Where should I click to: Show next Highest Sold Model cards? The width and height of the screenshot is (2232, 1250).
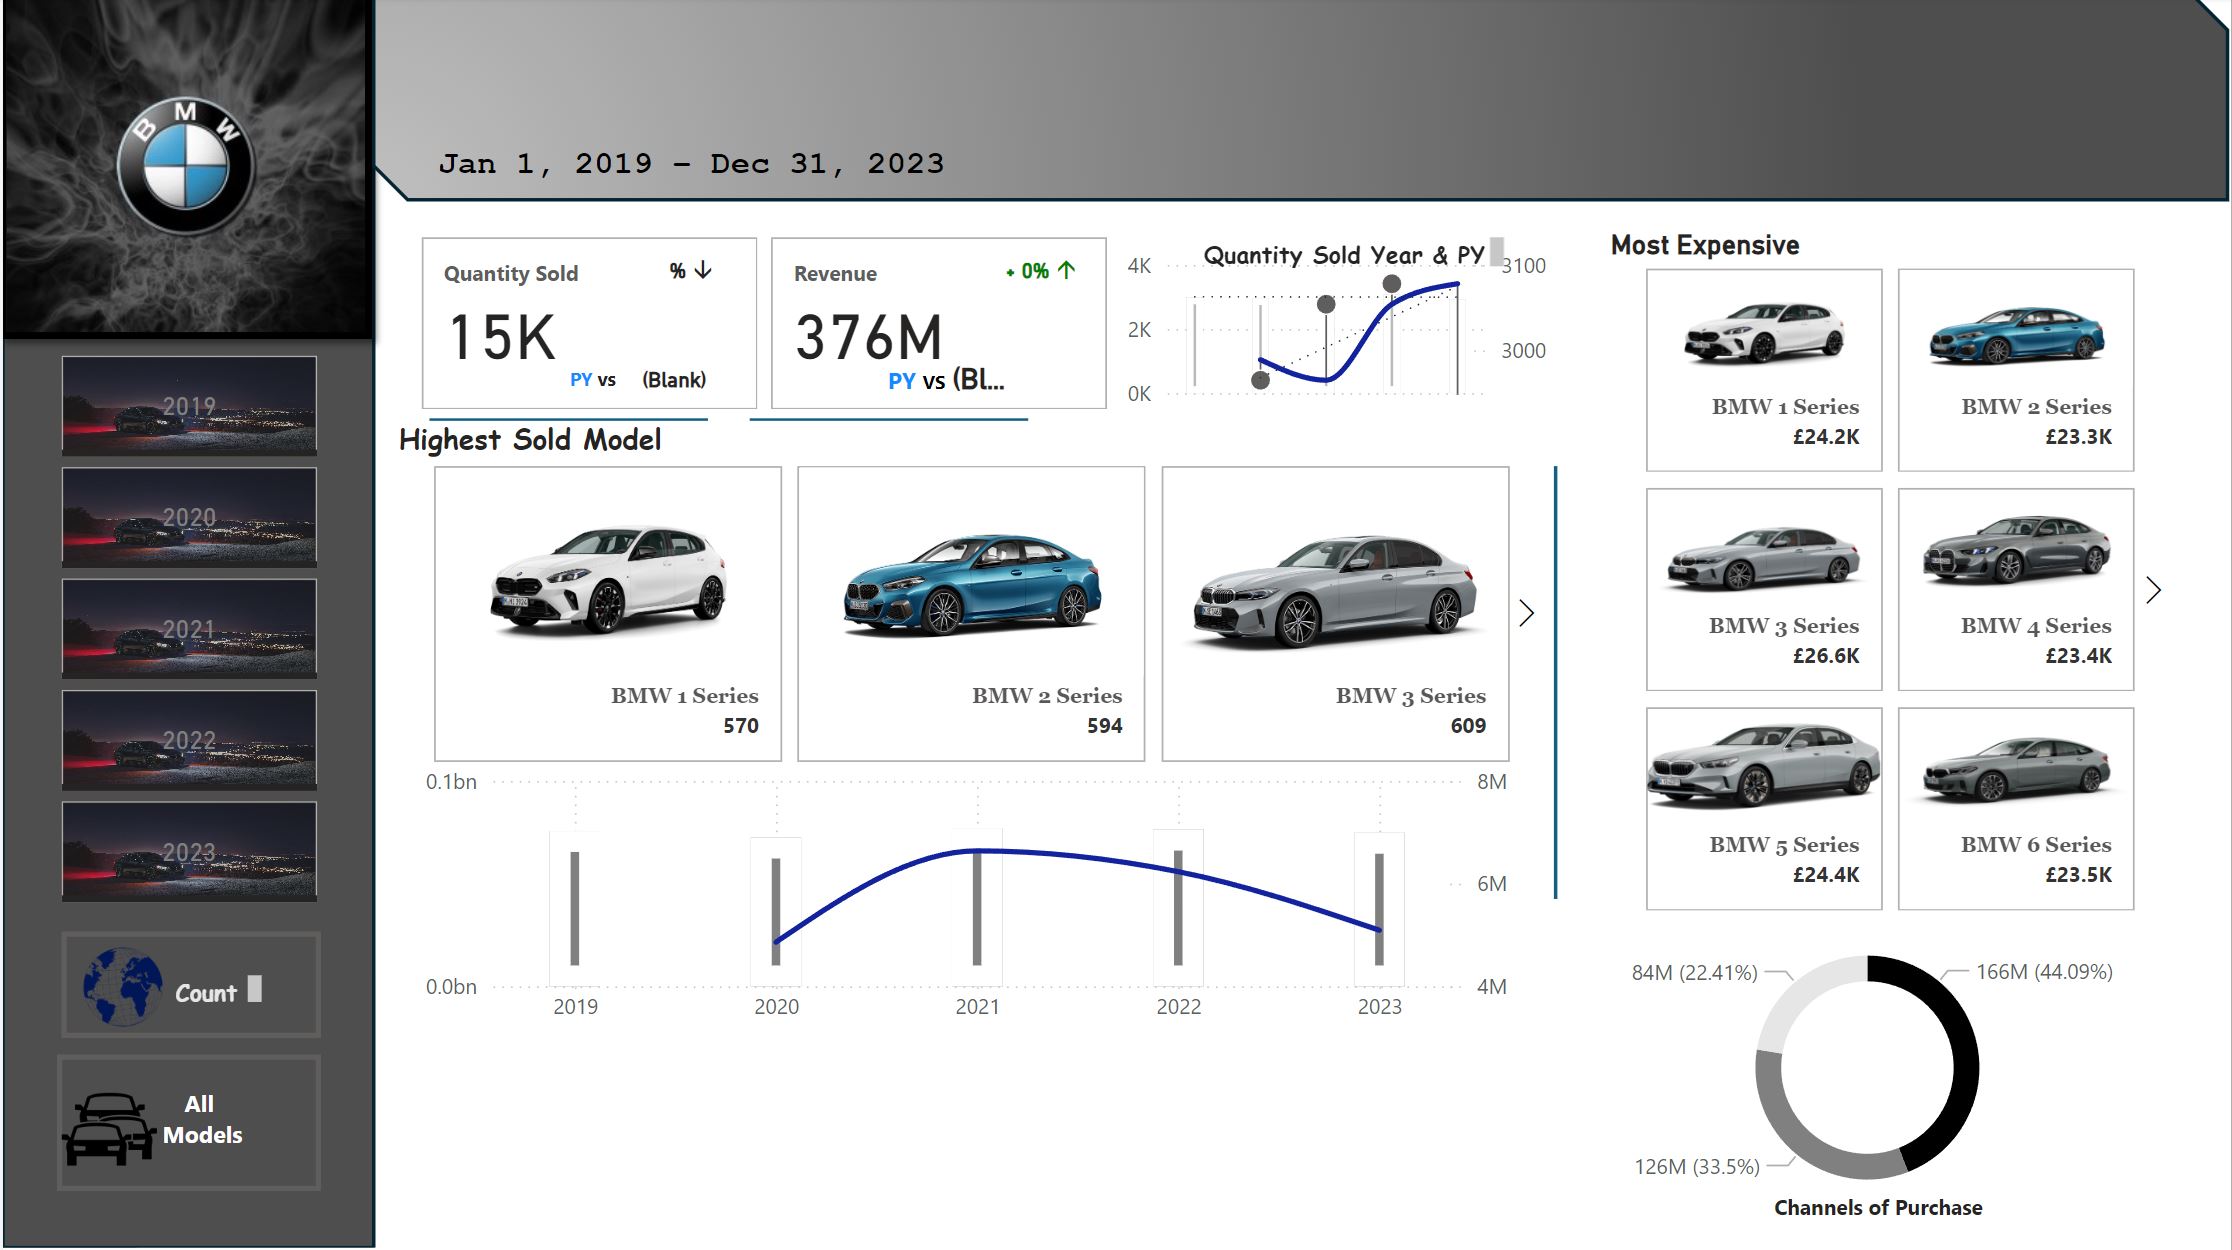click(1526, 613)
